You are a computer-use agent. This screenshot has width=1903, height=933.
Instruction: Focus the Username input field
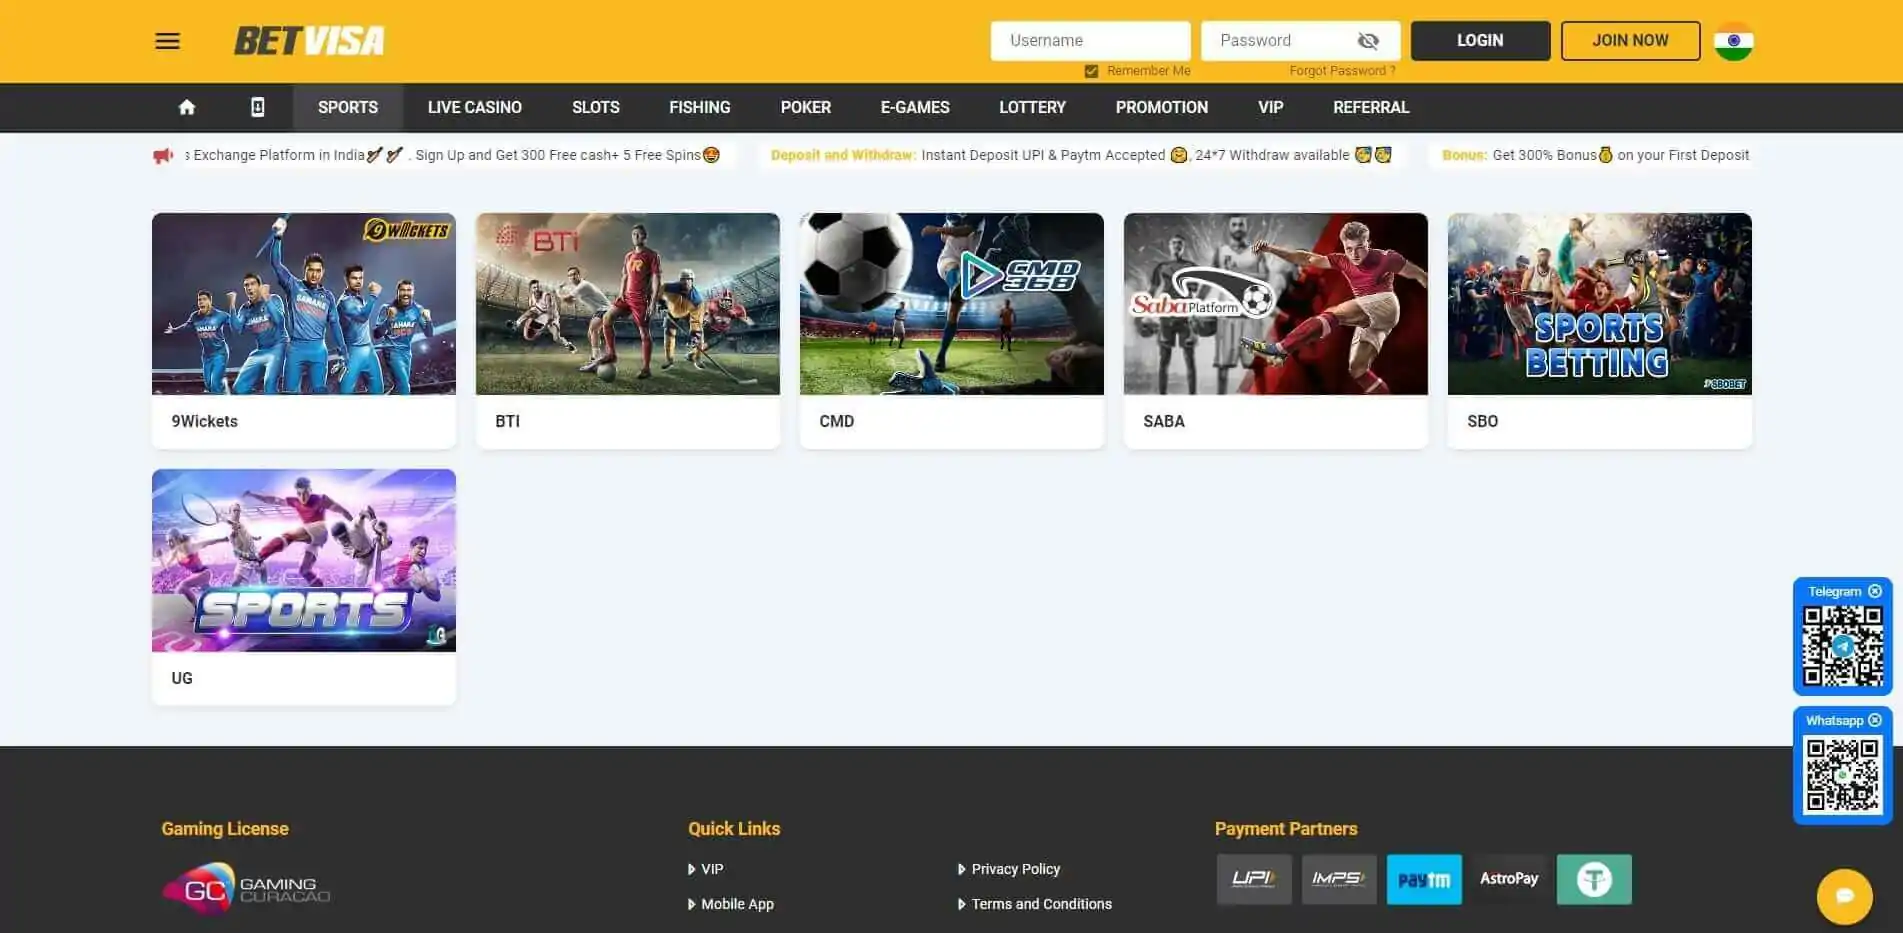[1090, 41]
